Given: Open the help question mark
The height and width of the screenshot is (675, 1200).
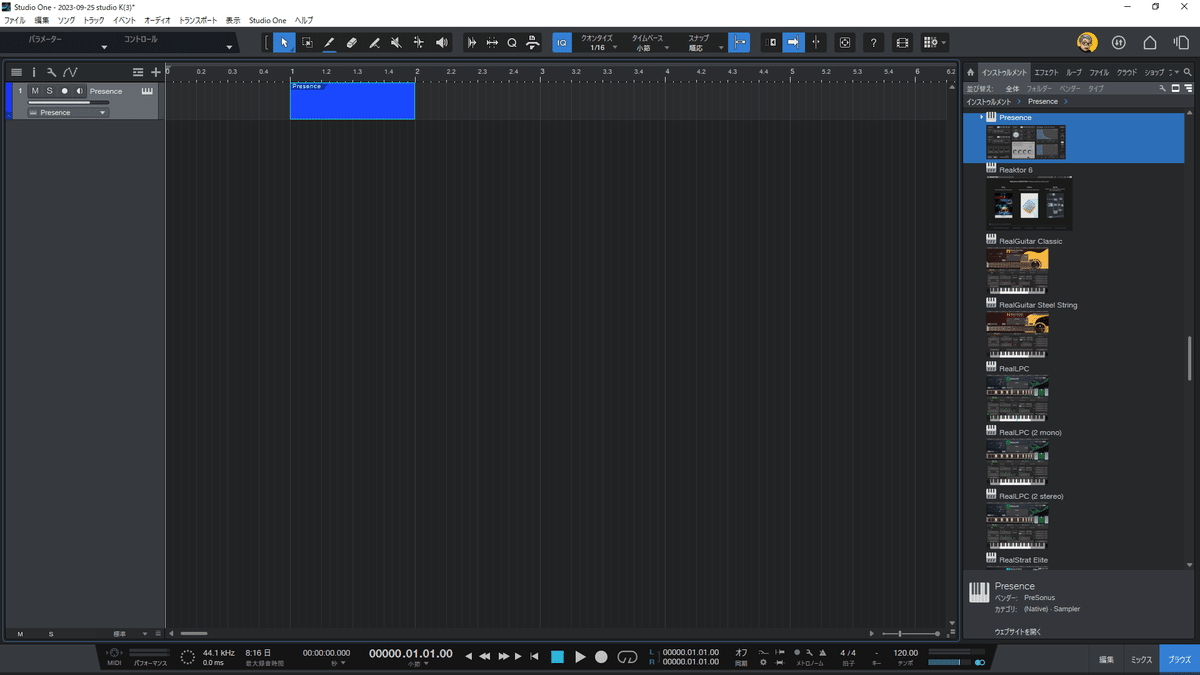Looking at the screenshot, I should (874, 43).
